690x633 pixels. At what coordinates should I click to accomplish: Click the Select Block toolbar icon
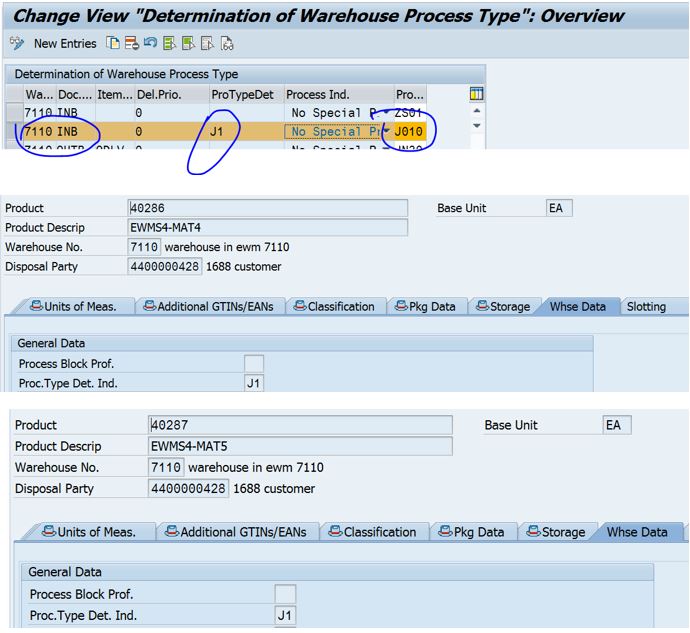[x=188, y=44]
